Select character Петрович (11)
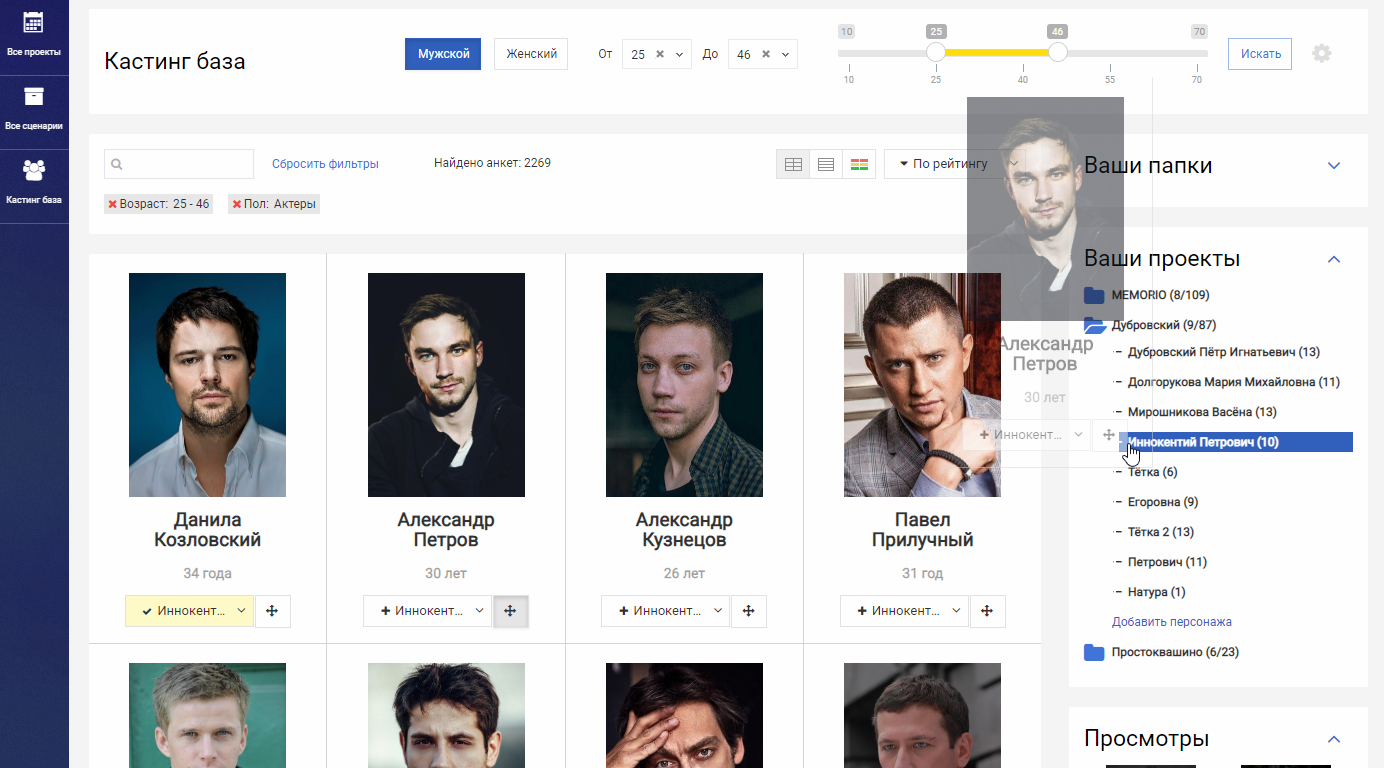 point(1167,562)
